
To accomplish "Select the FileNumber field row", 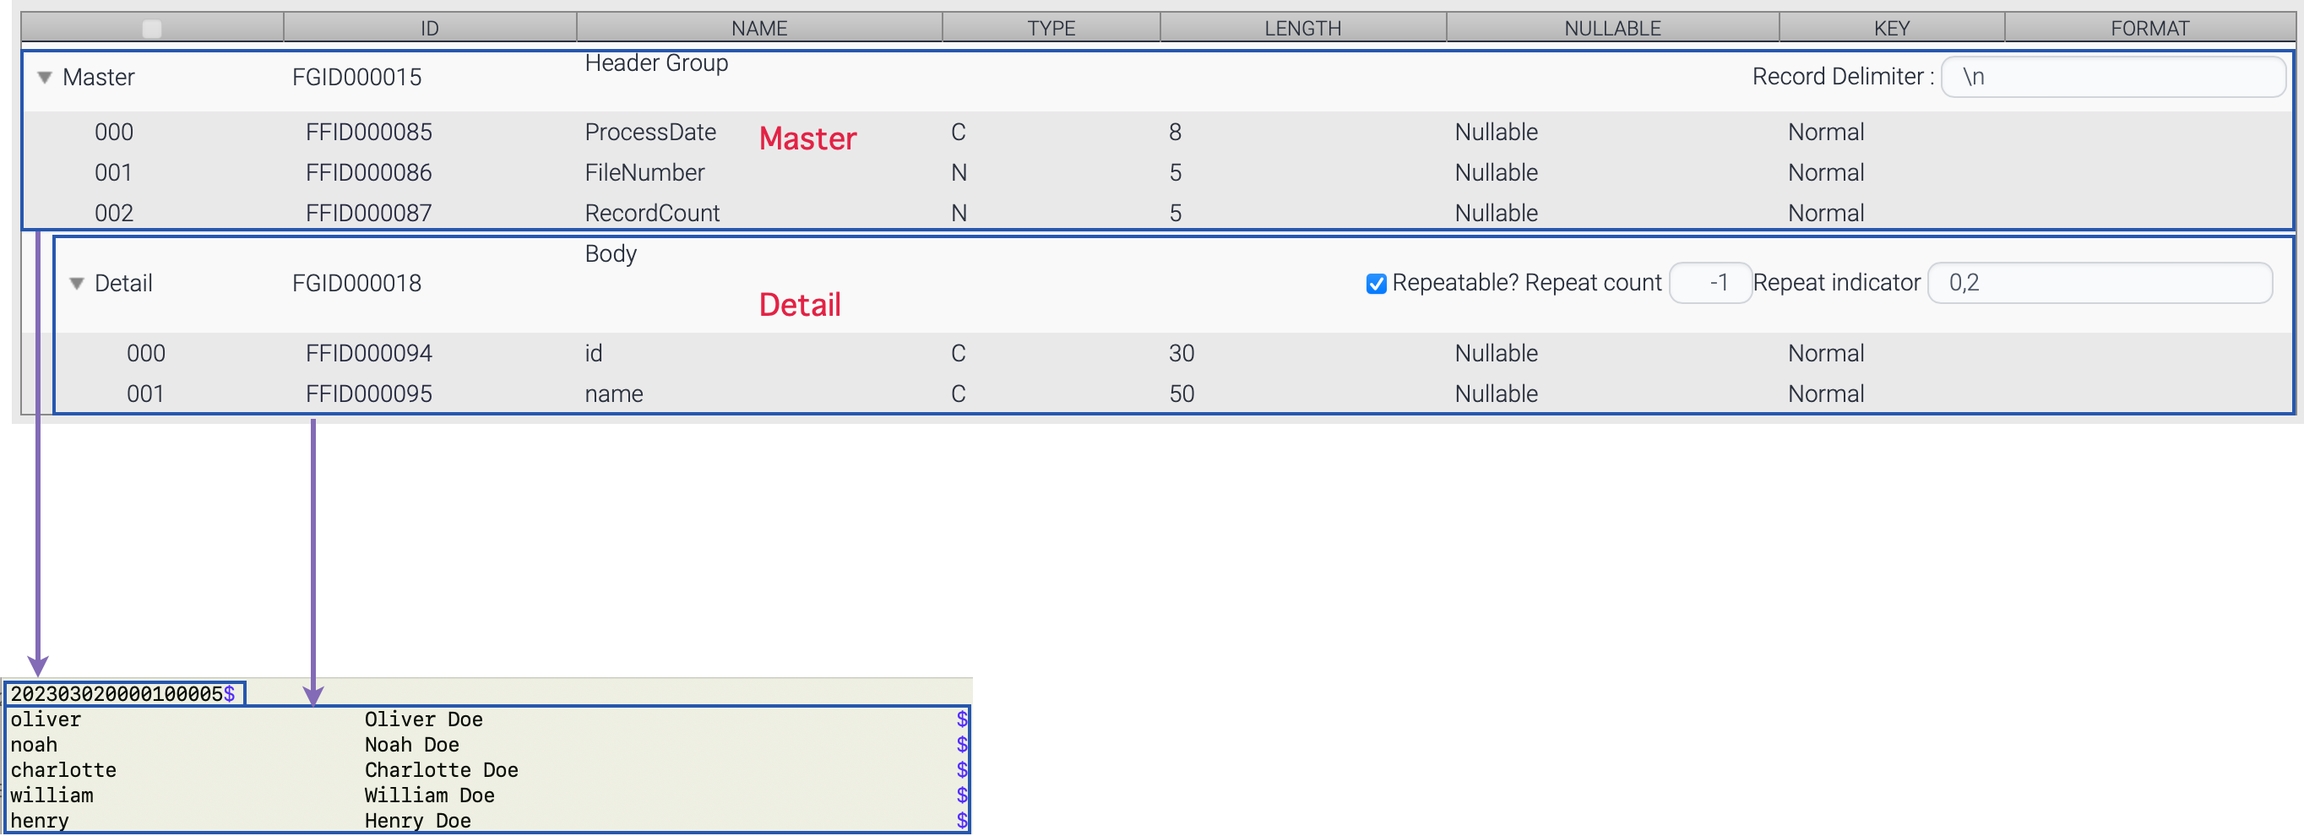I will (x=644, y=173).
